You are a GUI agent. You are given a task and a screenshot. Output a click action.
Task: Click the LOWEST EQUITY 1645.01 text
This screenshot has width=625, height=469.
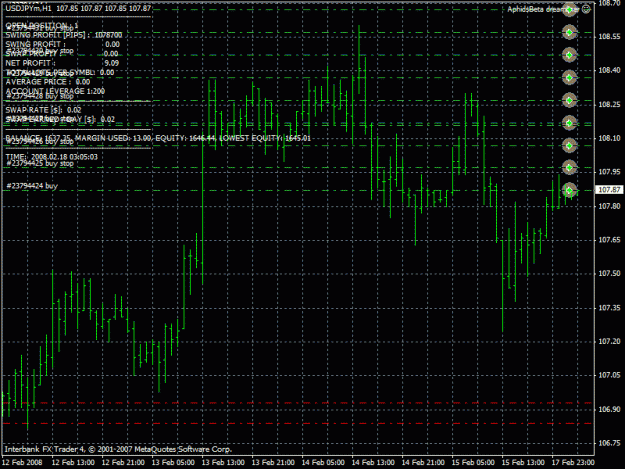point(265,138)
